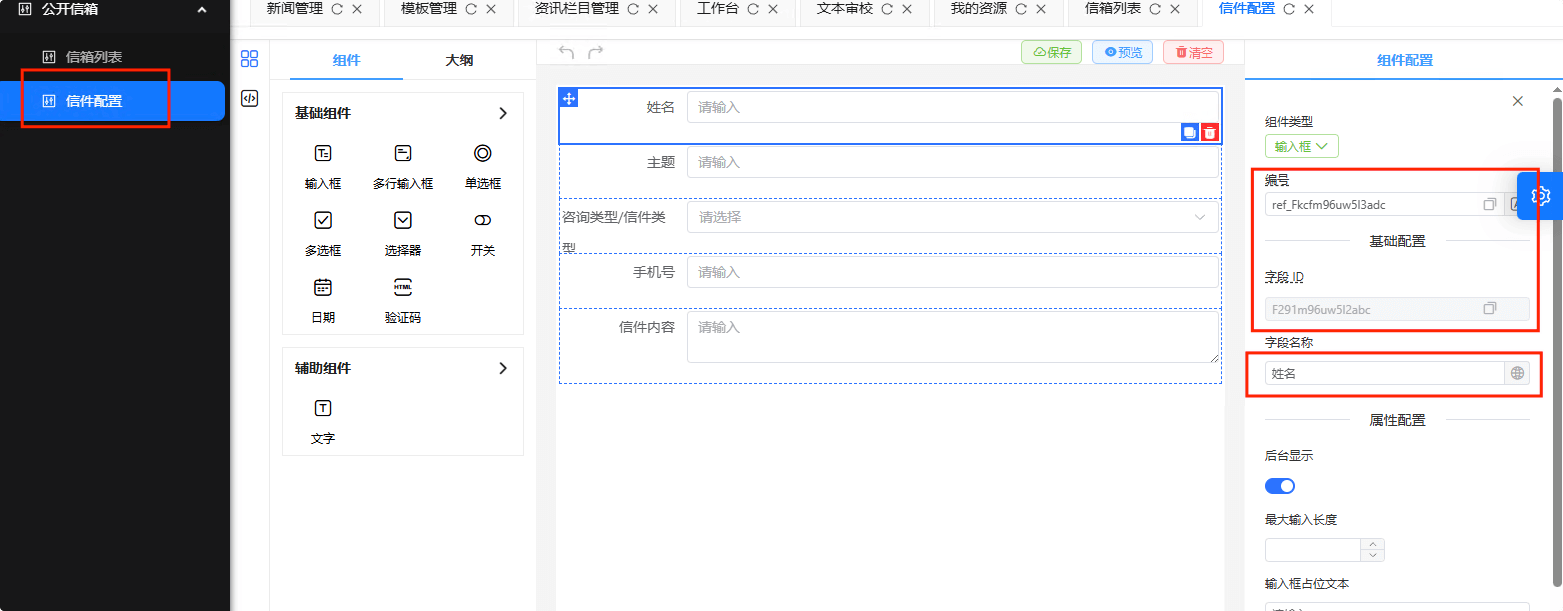Open the floating settings gear
The image size is (1563, 611).
(1540, 195)
